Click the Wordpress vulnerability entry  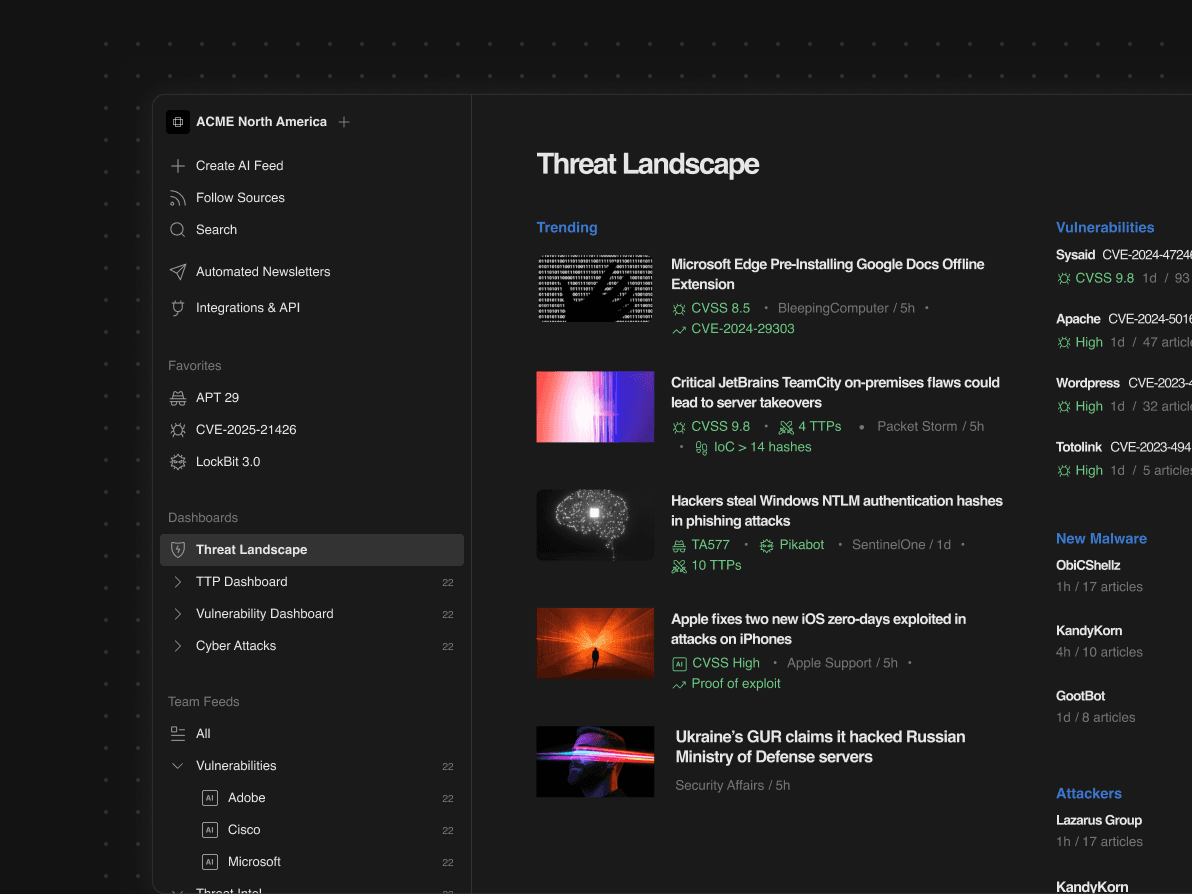1124,395
